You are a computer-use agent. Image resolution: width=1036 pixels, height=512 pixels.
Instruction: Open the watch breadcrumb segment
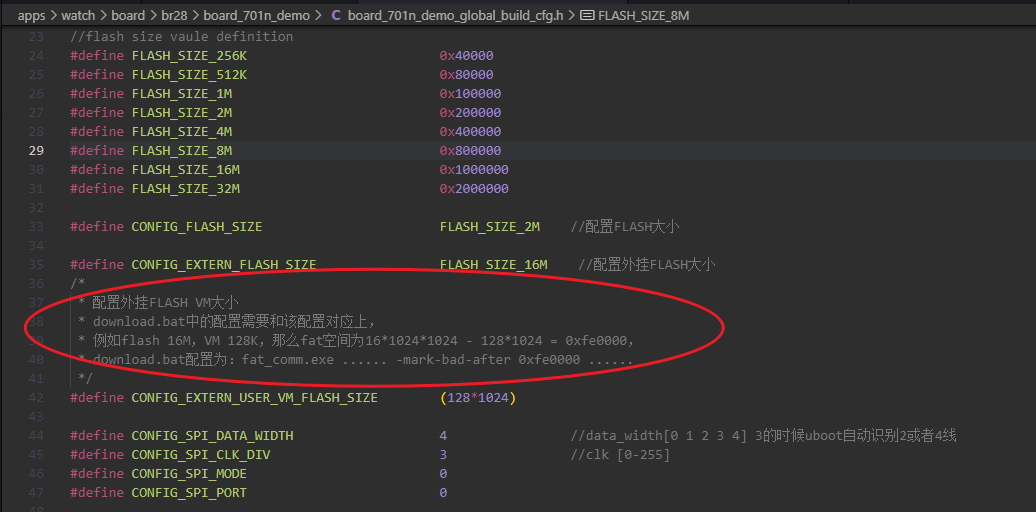(x=79, y=15)
